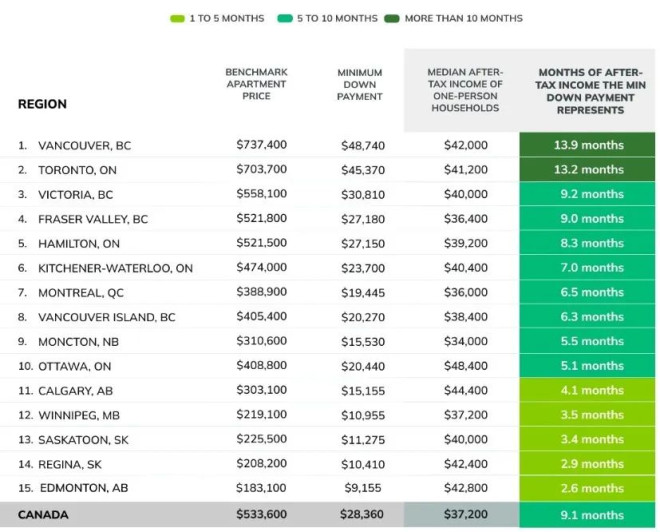The width and height of the screenshot is (660, 532).
Task: Select Winnipeg's $10,955 down payment value
Action: point(363,415)
